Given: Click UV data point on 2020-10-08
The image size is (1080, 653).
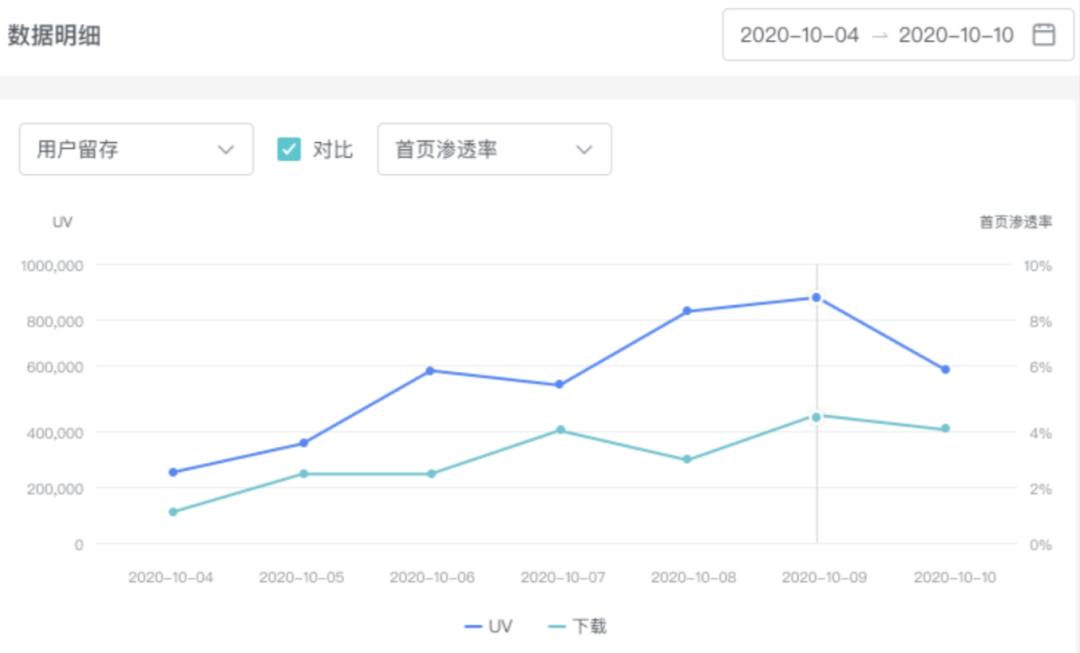Looking at the screenshot, I should 687,311.
